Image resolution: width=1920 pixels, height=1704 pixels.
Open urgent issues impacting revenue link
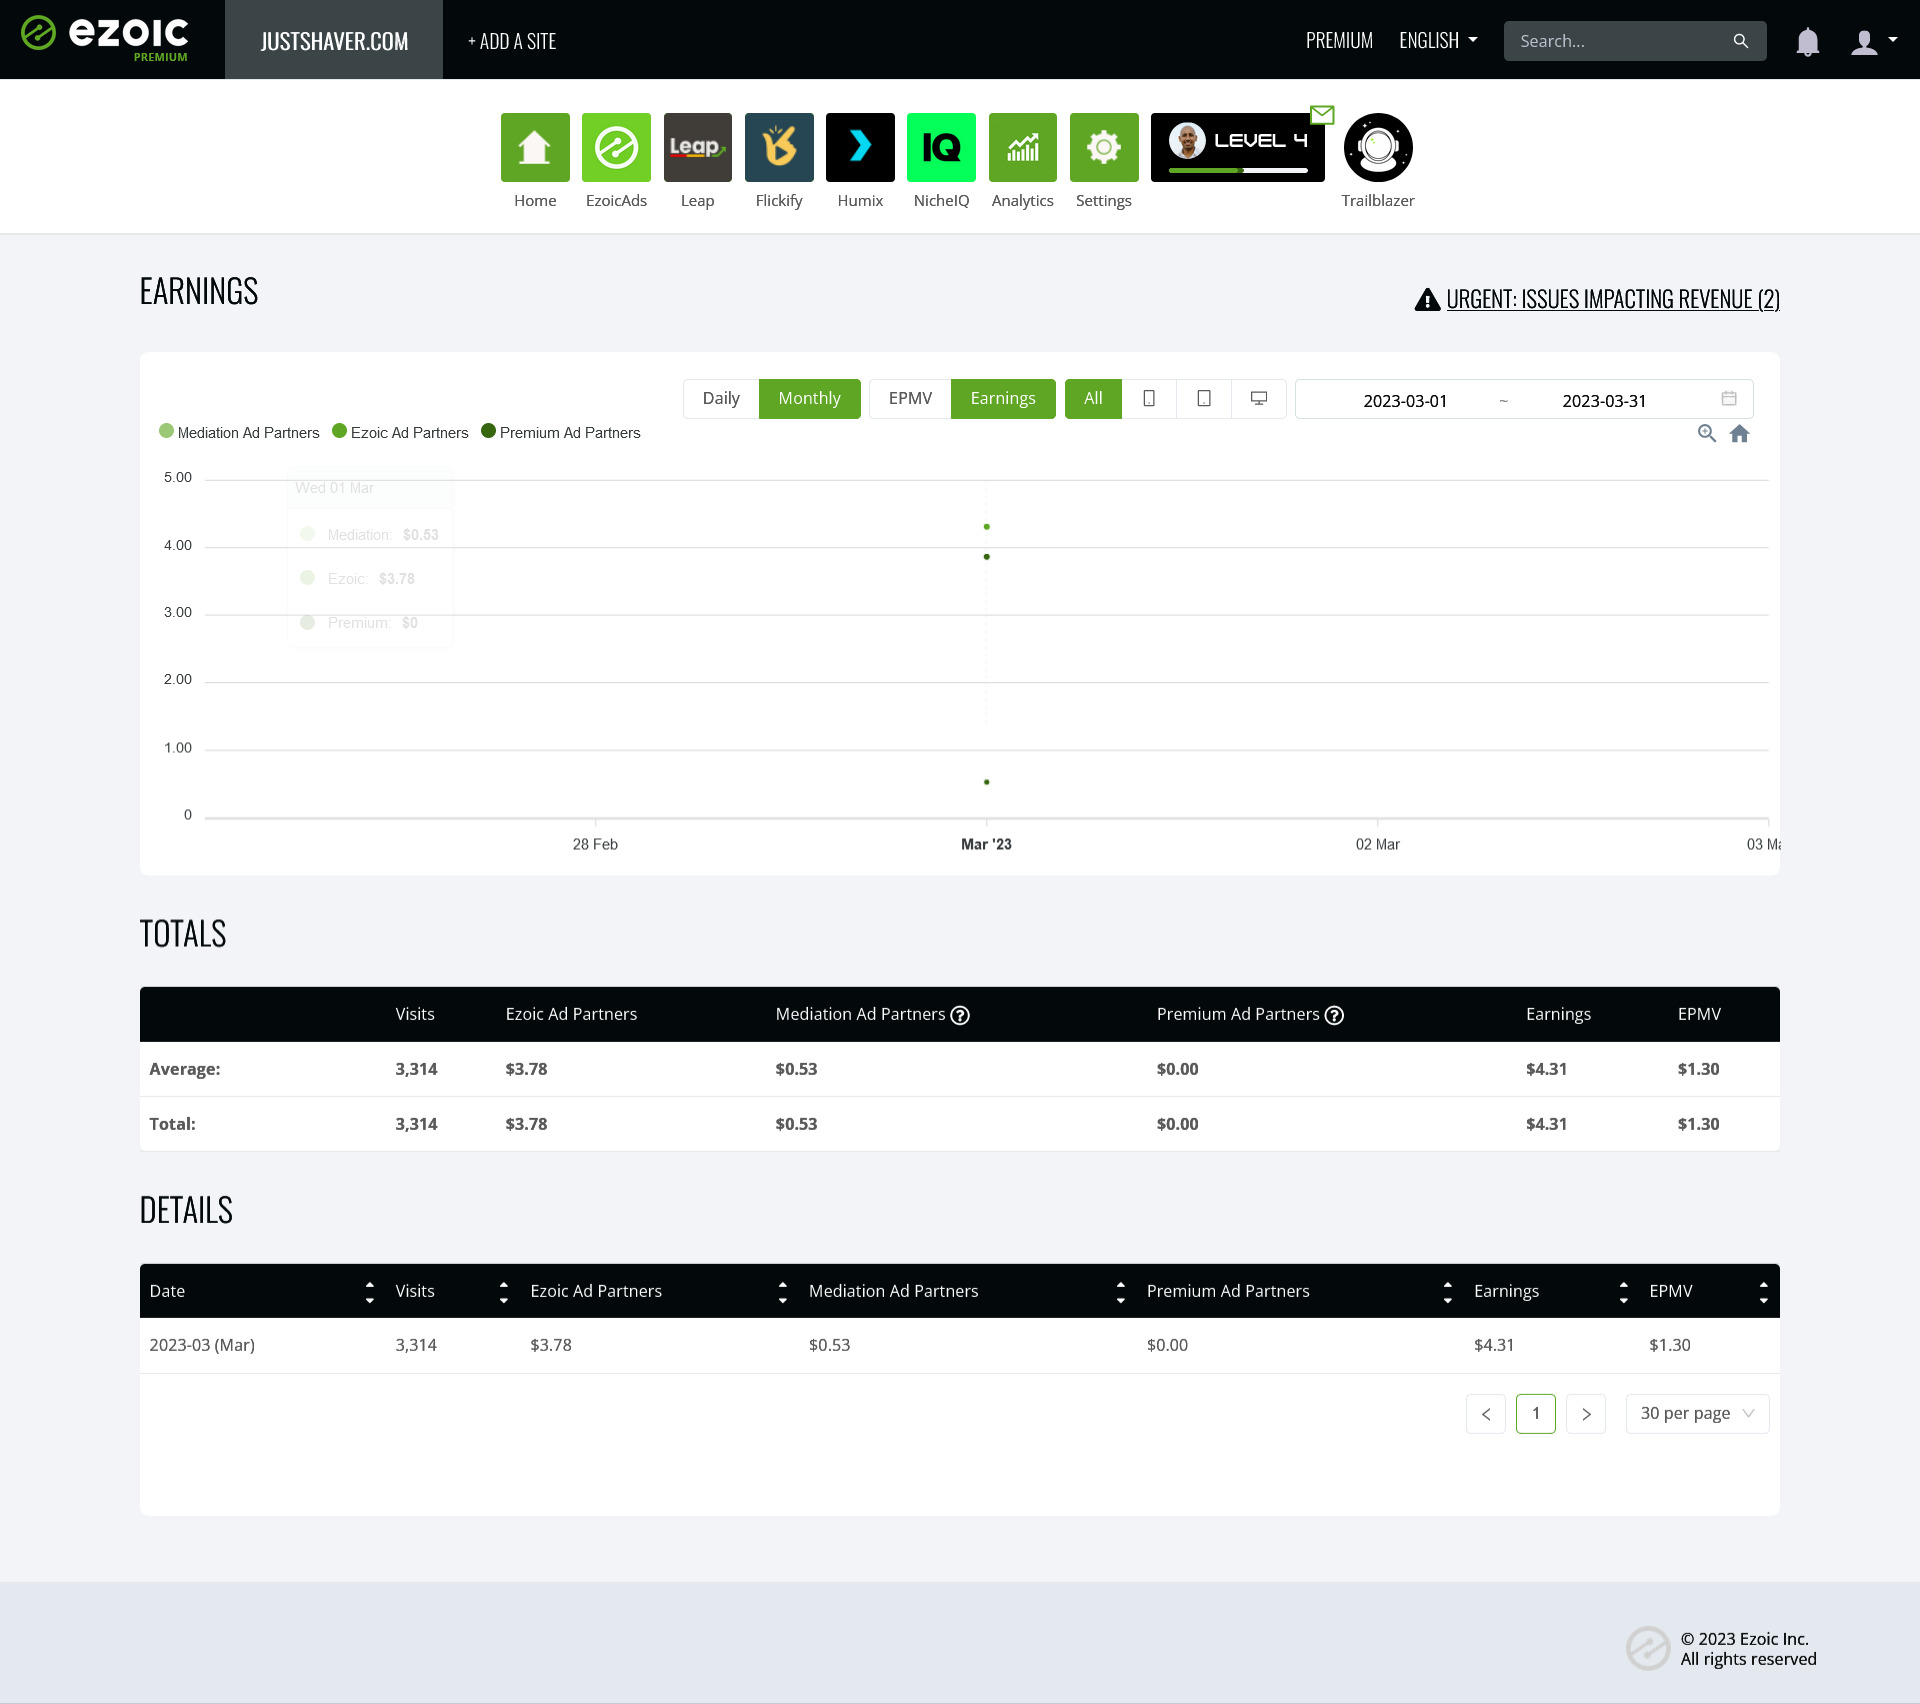click(x=1613, y=299)
